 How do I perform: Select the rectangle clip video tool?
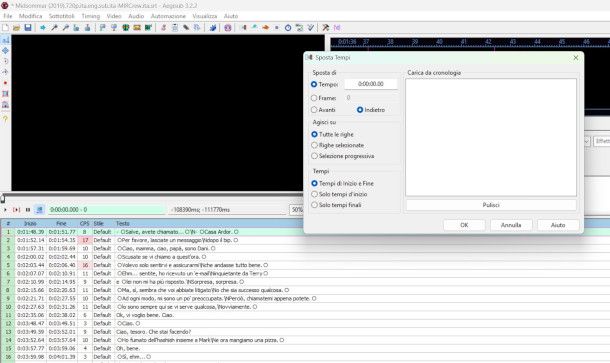pyautogui.click(x=5, y=94)
